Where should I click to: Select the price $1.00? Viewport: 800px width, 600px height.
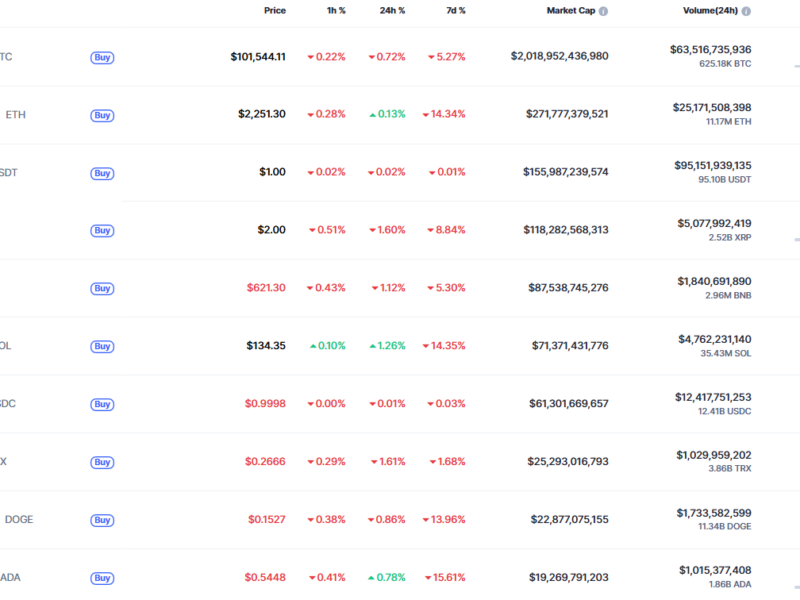tap(272, 172)
